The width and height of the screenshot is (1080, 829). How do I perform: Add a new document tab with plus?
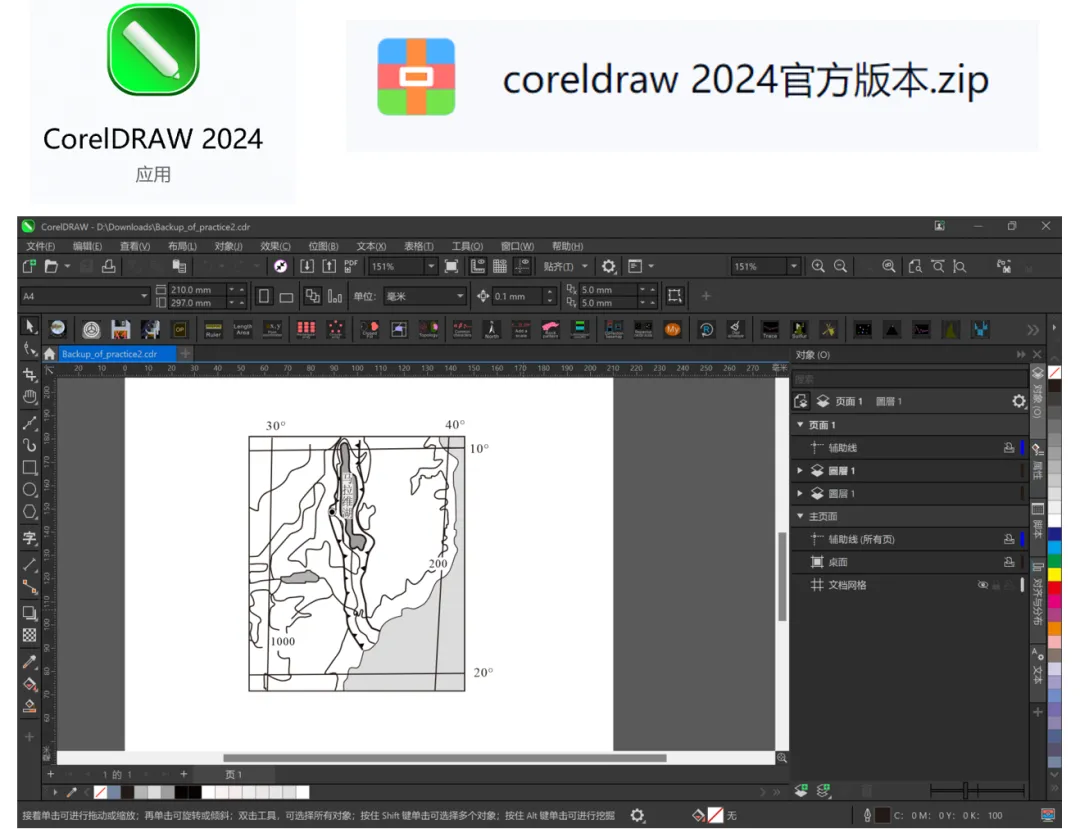click(x=185, y=353)
